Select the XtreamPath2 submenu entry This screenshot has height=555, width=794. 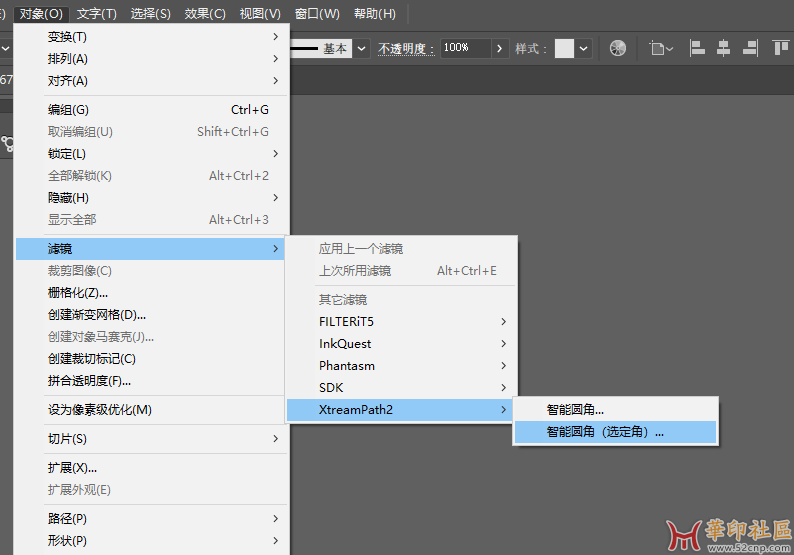(401, 410)
